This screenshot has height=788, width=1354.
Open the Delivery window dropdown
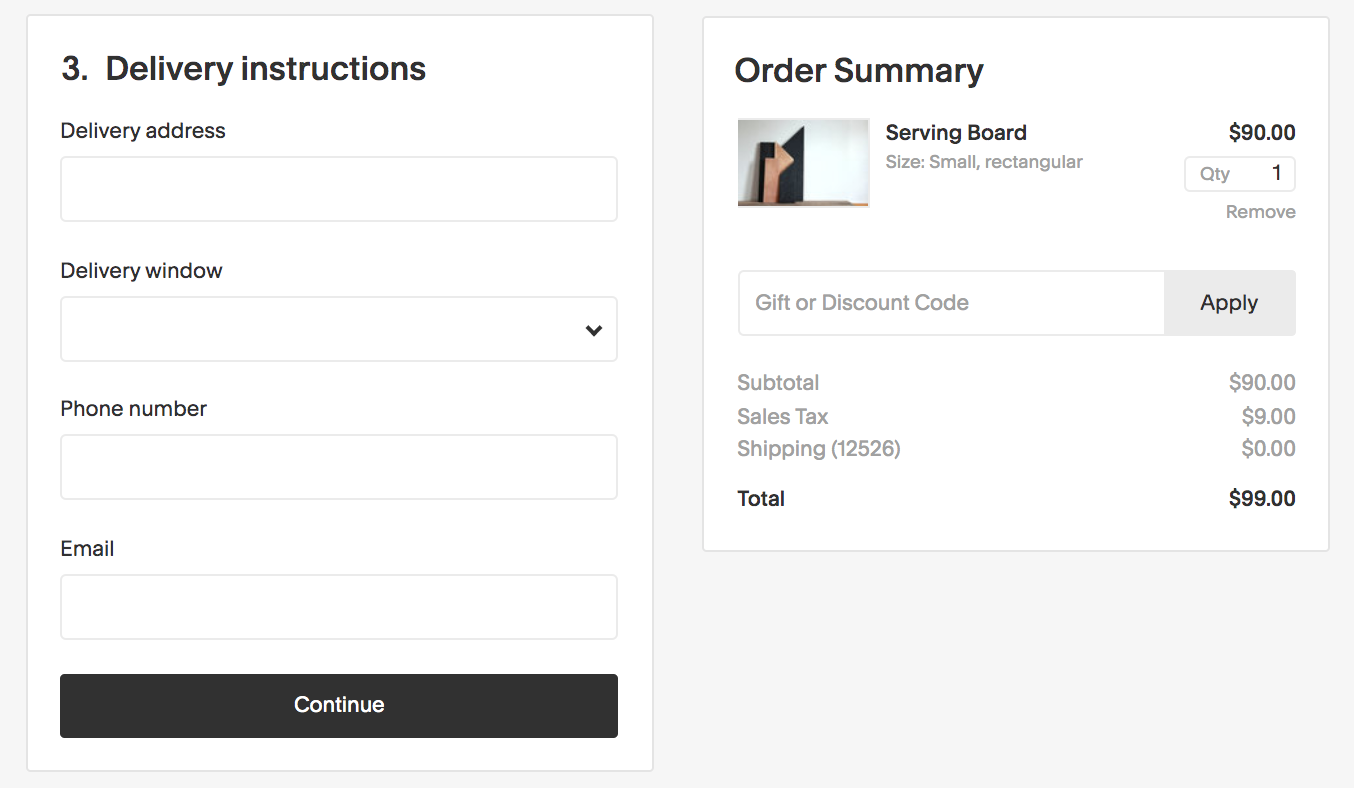pyautogui.click(x=338, y=329)
